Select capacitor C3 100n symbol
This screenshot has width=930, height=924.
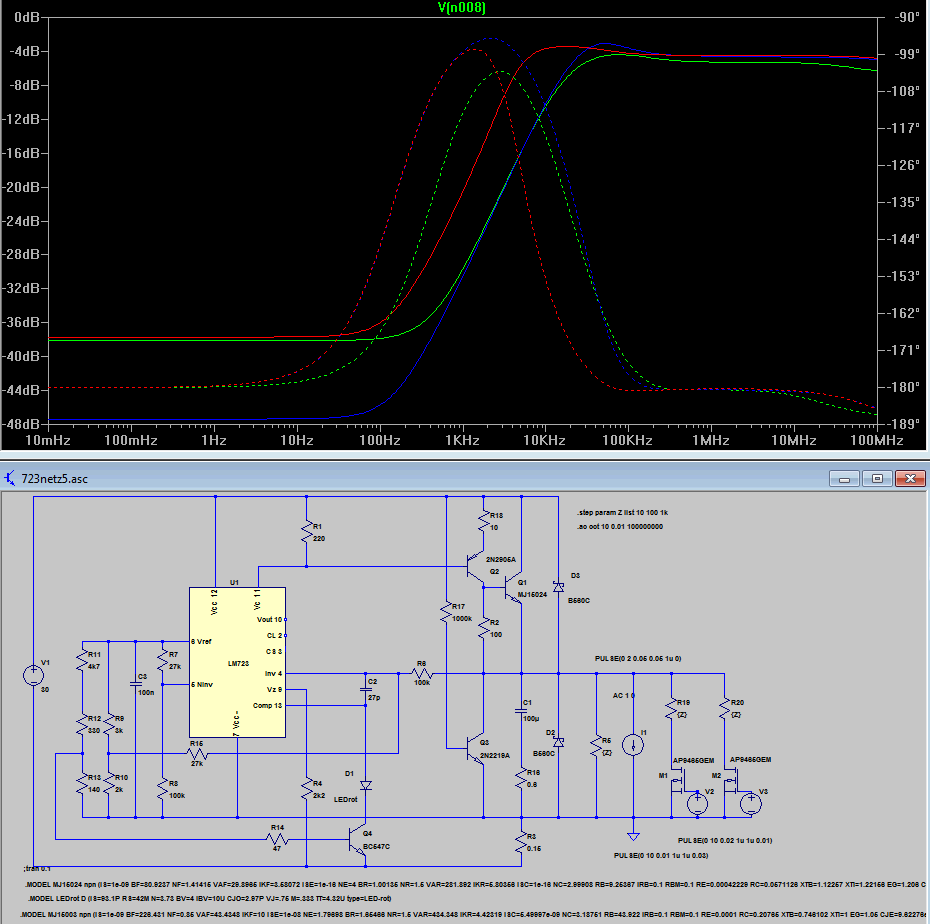[x=136, y=684]
